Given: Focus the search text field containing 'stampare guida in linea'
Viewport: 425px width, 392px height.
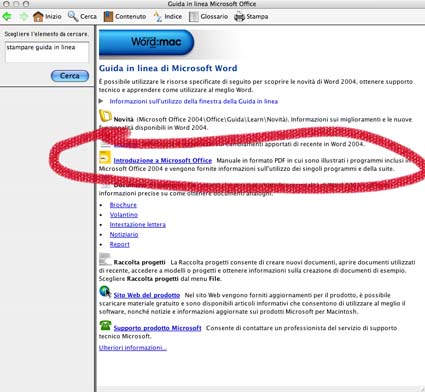Looking at the screenshot, I should 47,52.
